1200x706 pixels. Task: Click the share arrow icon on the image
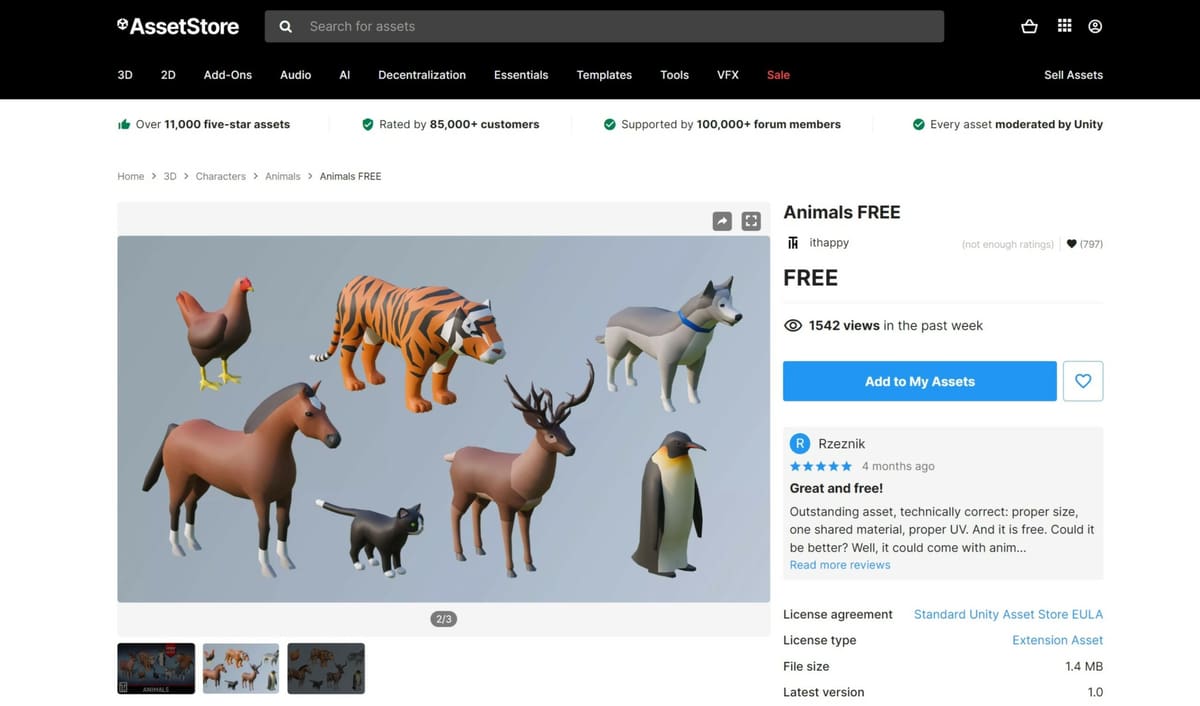click(722, 220)
